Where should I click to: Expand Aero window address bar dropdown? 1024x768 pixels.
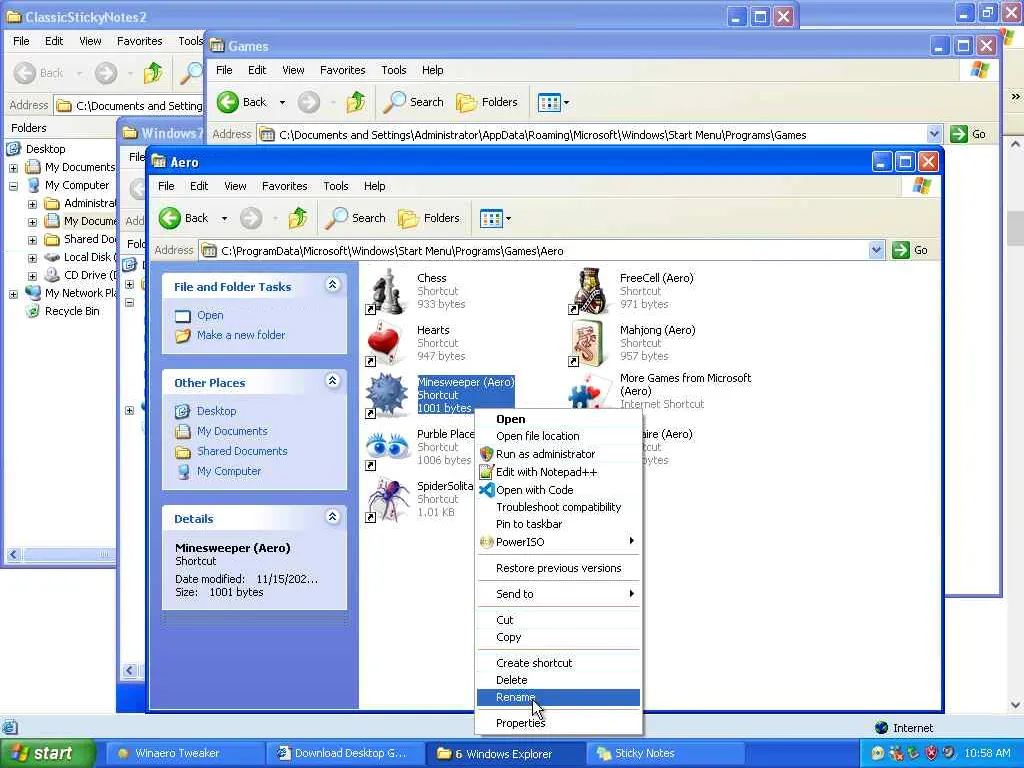[x=876, y=250]
